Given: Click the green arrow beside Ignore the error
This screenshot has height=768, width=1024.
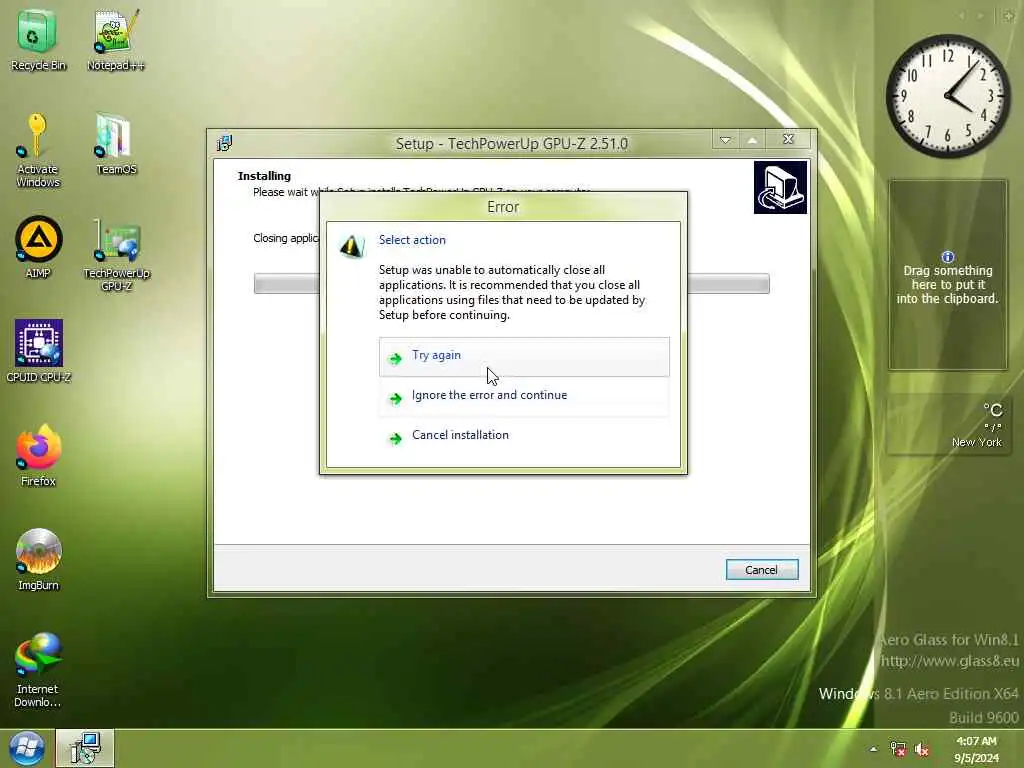Looking at the screenshot, I should click(x=395, y=398).
